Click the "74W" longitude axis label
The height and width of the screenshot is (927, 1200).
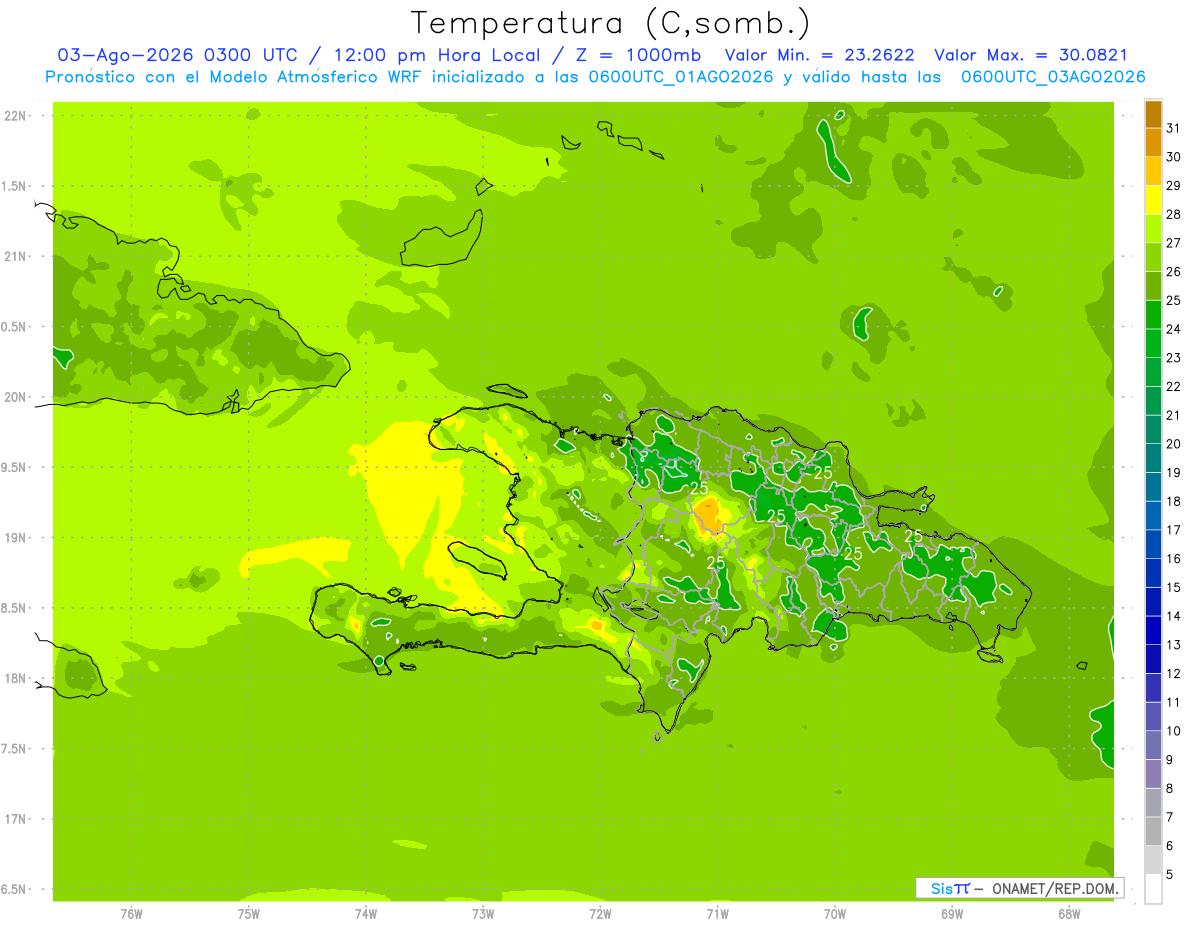click(366, 914)
